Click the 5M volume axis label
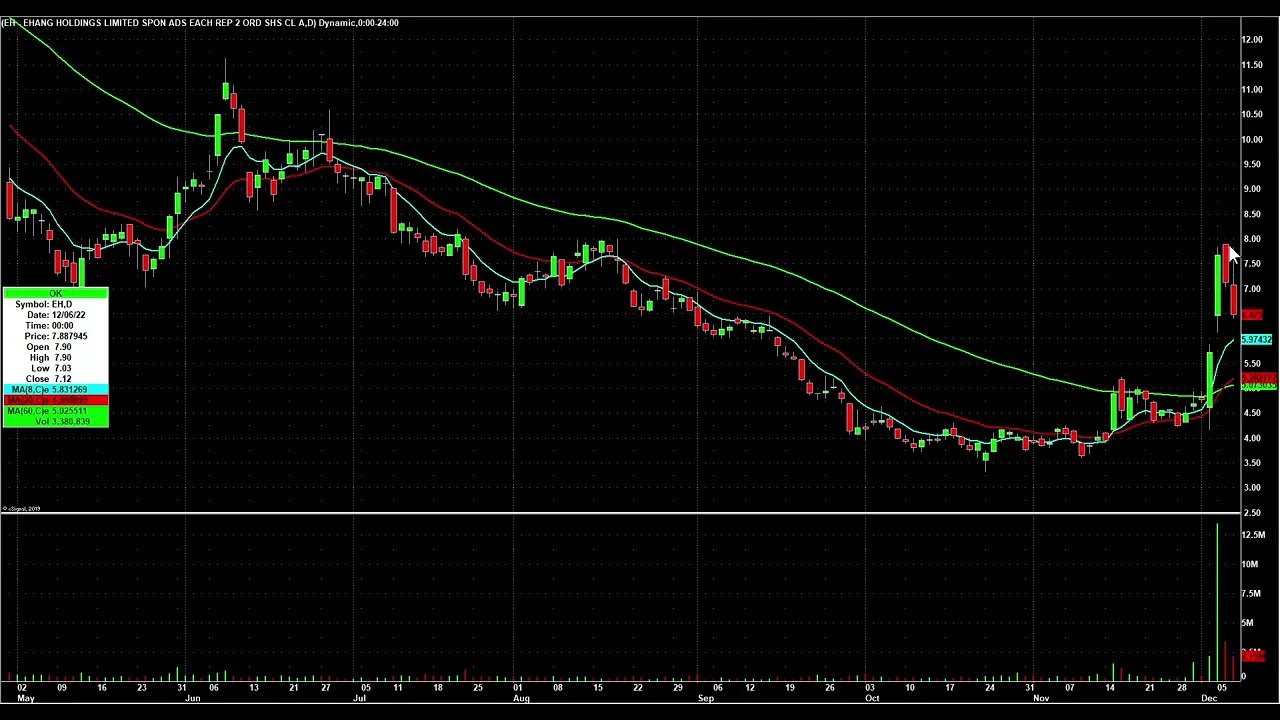1280x720 pixels. click(1247, 623)
